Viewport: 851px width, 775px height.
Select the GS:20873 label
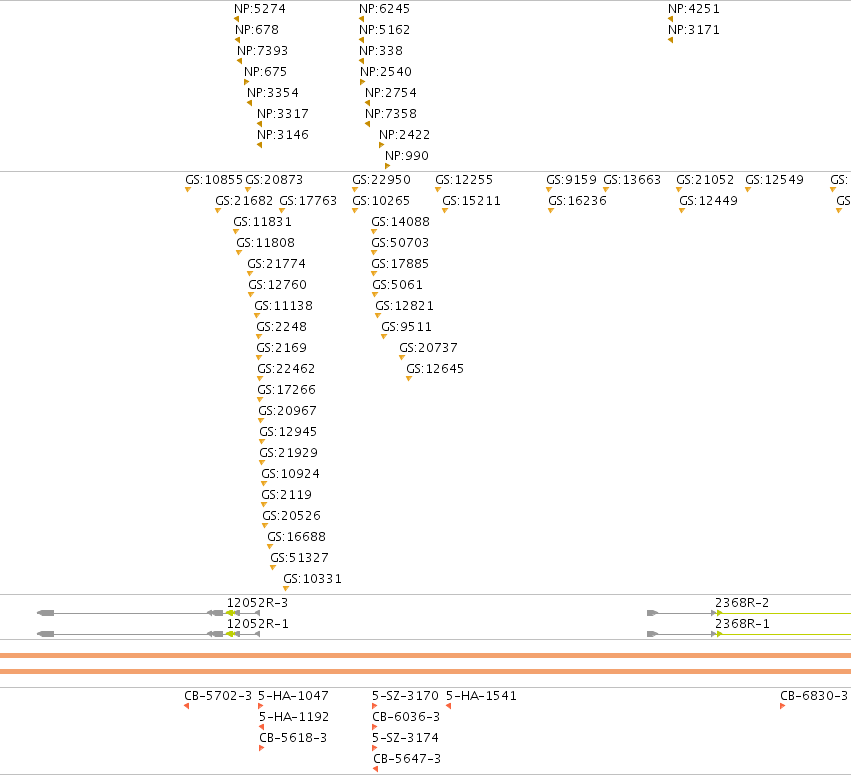click(274, 180)
